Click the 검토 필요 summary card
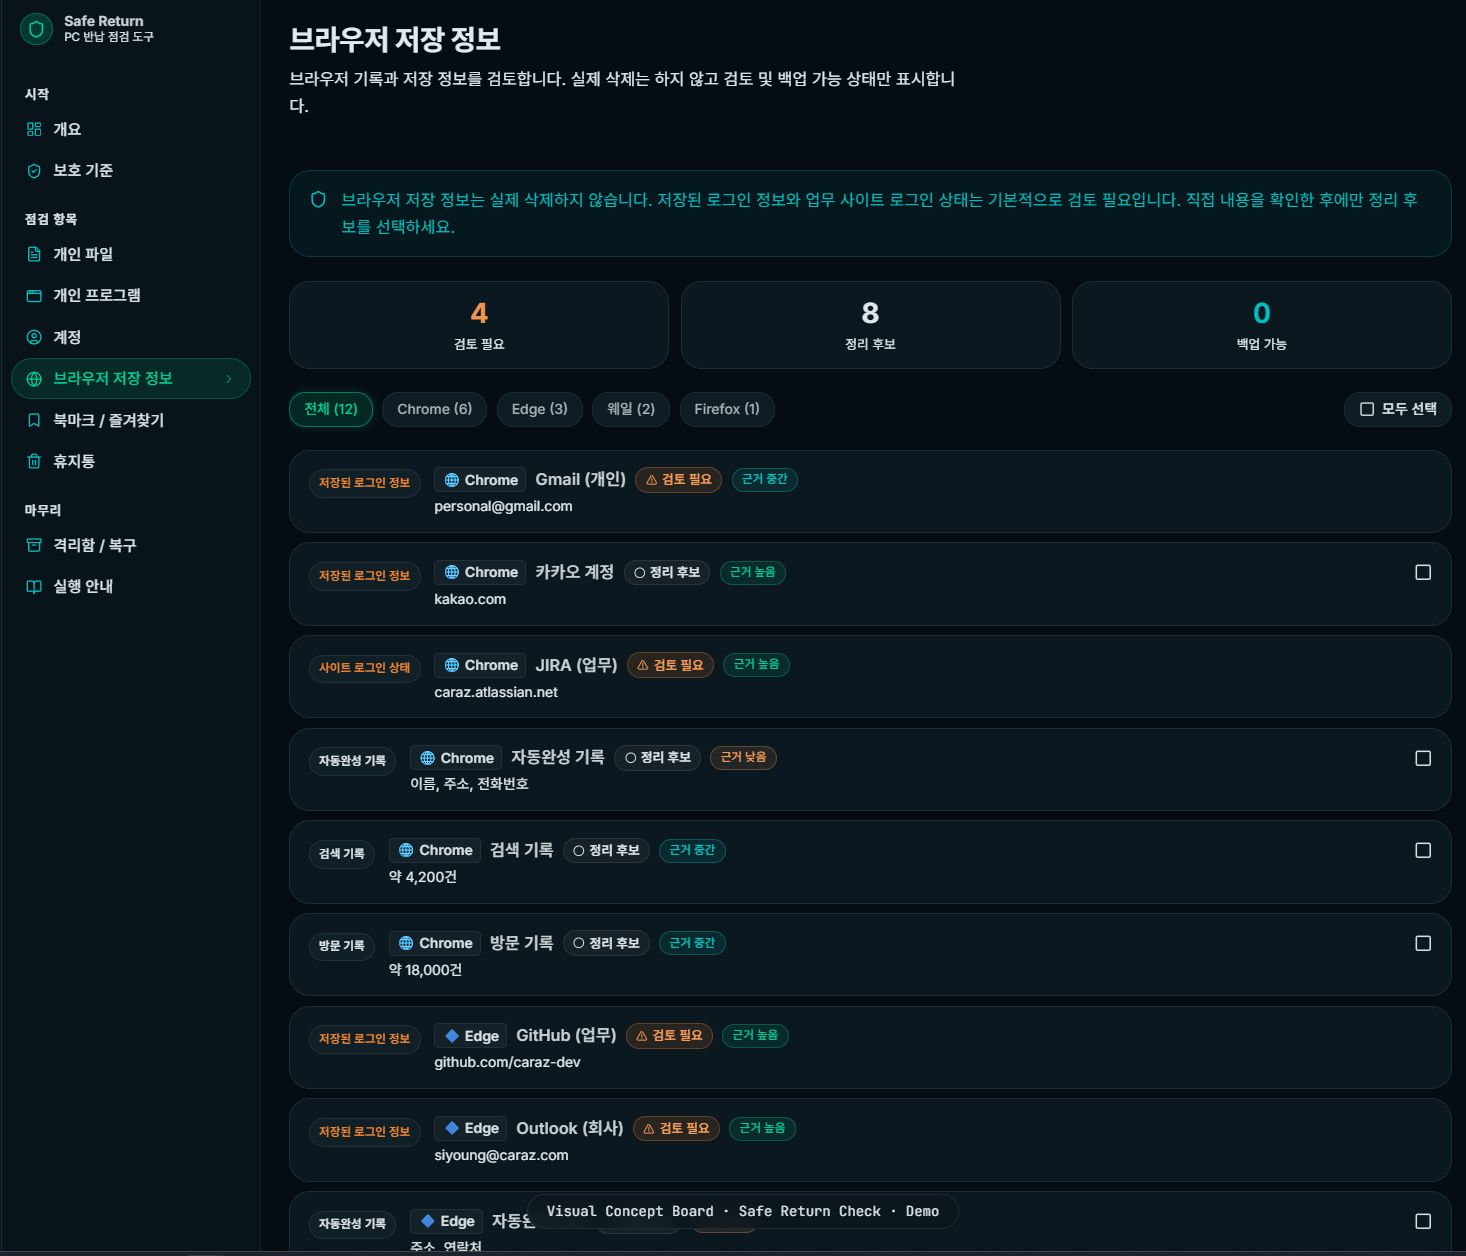The height and width of the screenshot is (1256, 1466). 478,325
